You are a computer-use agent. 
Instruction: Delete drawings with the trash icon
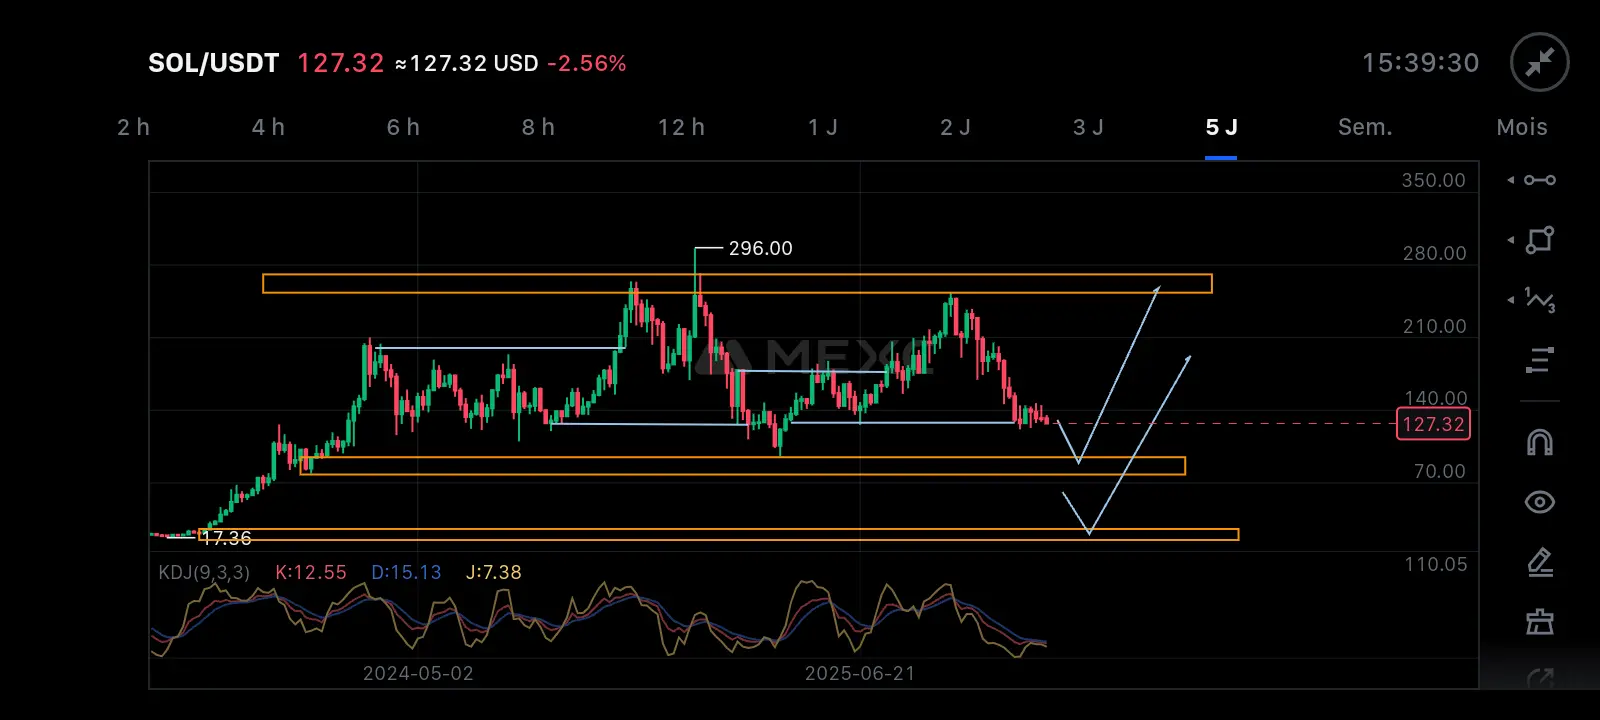[1540, 622]
